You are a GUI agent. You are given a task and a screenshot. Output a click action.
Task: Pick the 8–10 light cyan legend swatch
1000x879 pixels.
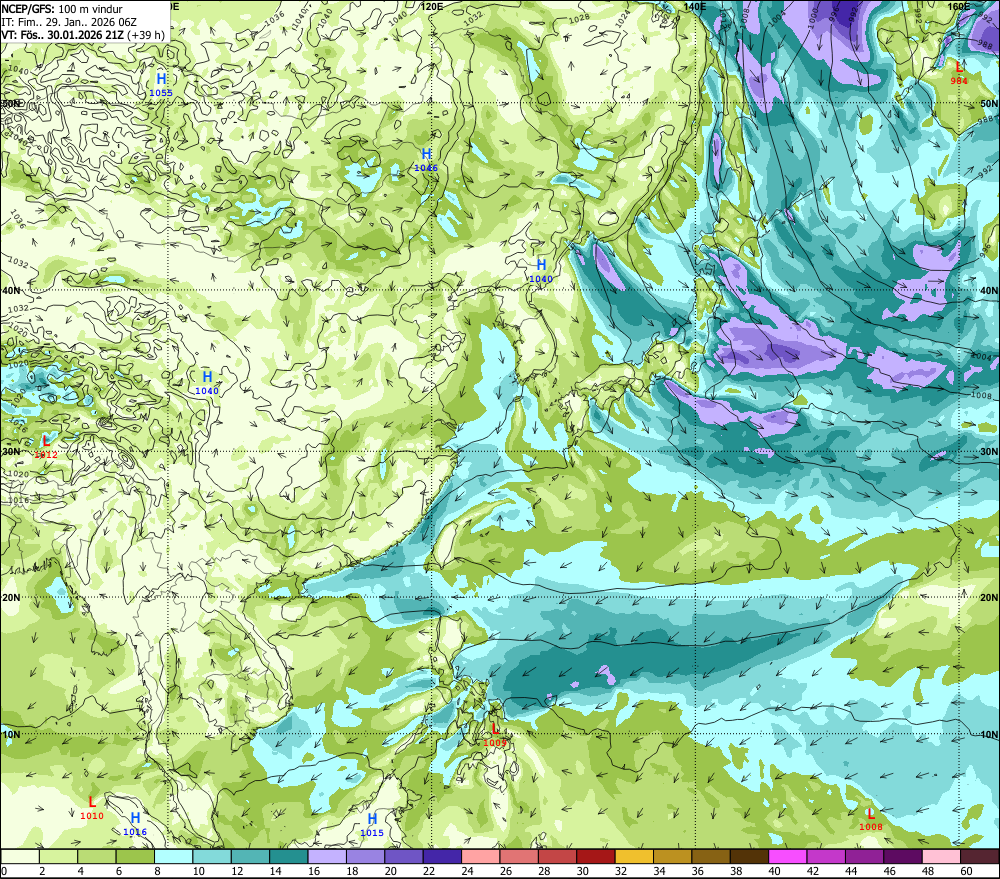pyautogui.click(x=173, y=857)
